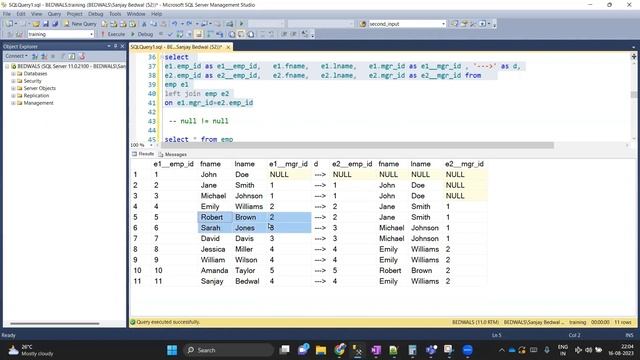
Task: Click the Windows Start button
Action: (x=172, y=350)
